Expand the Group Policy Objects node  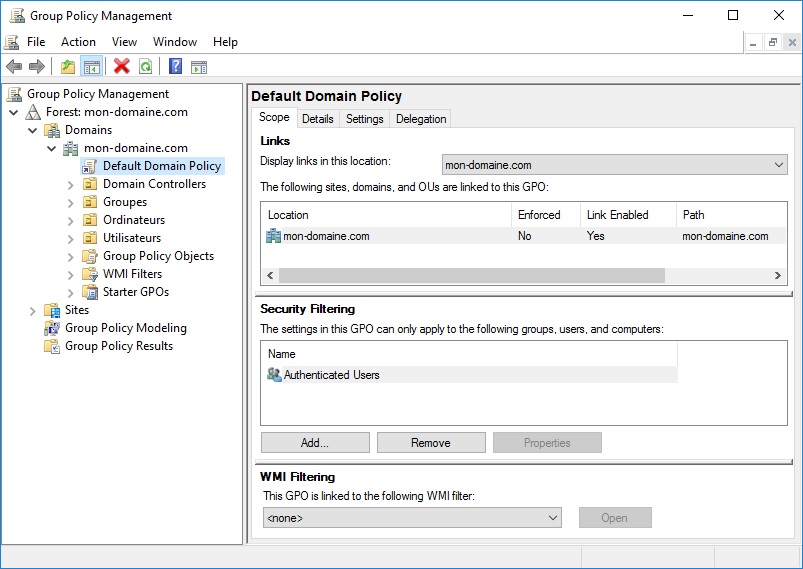[x=71, y=257]
